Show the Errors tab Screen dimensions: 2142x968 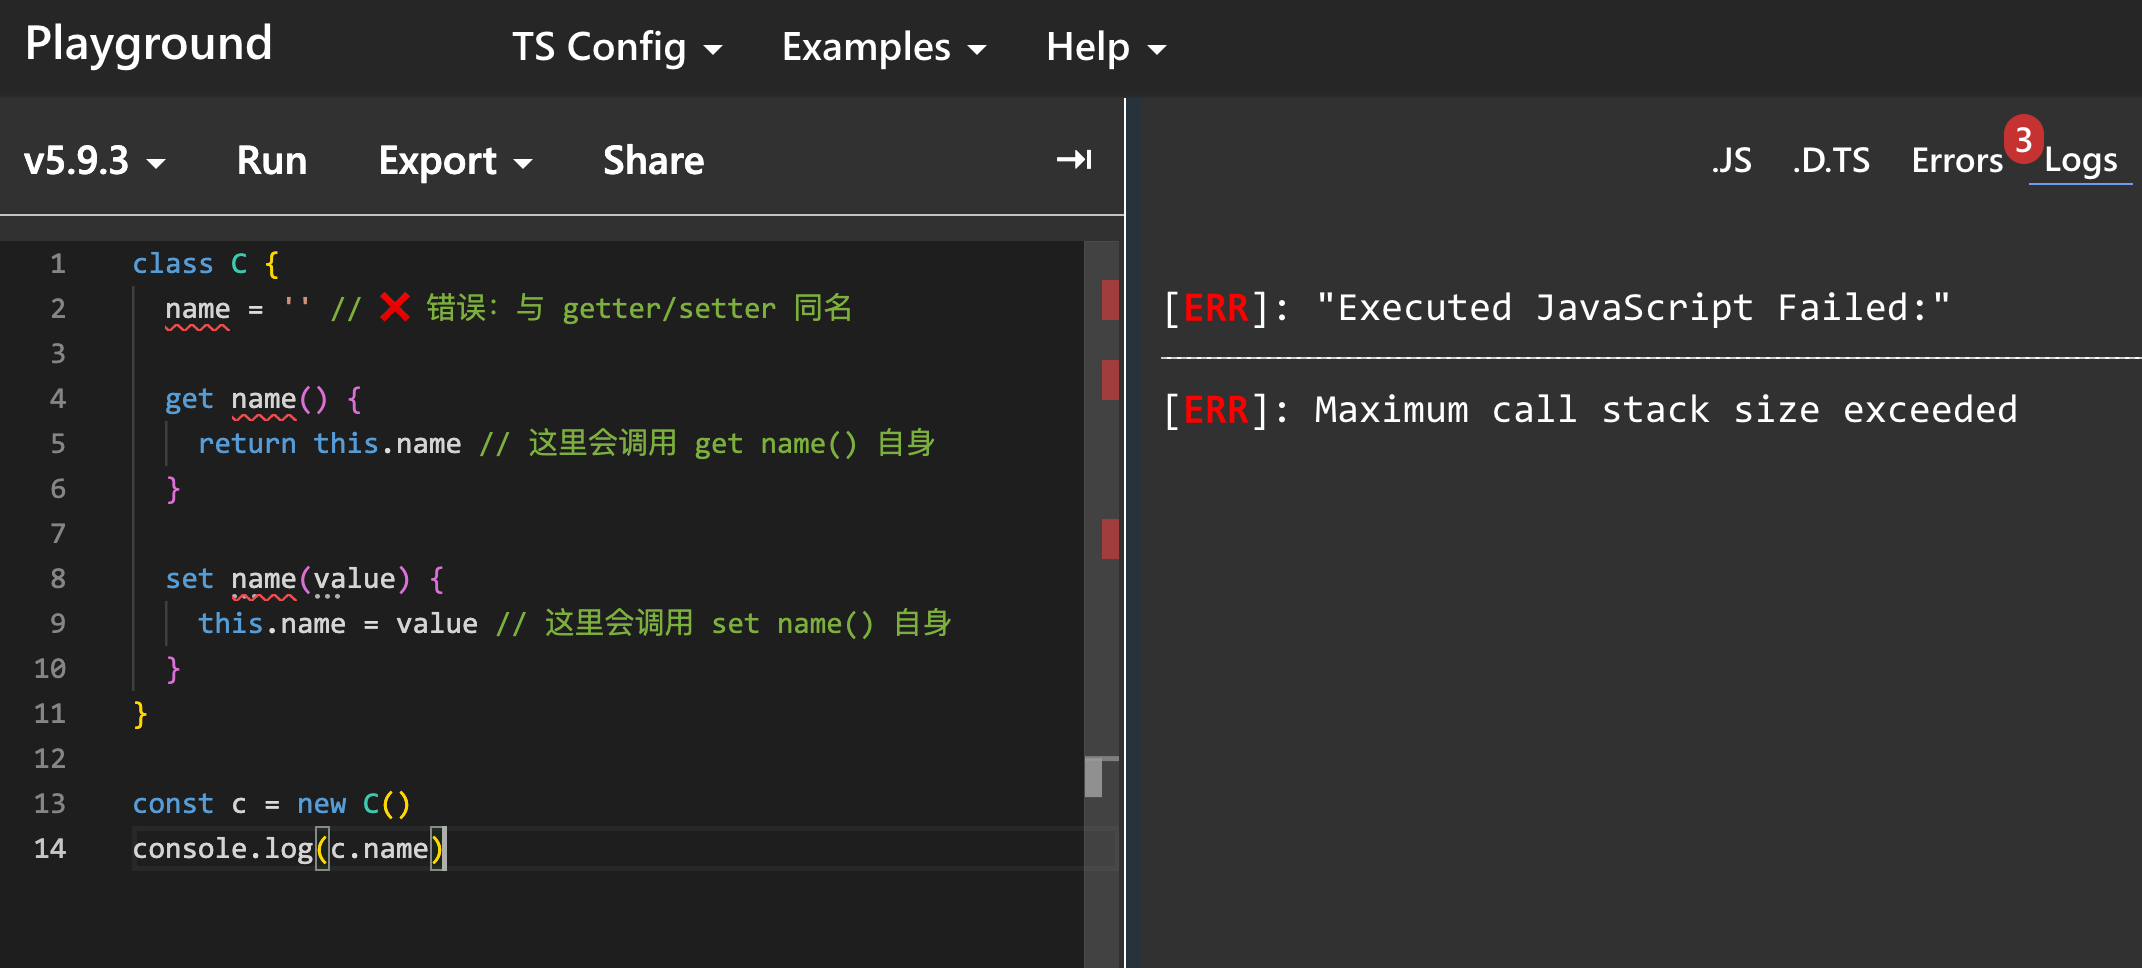(x=1956, y=161)
